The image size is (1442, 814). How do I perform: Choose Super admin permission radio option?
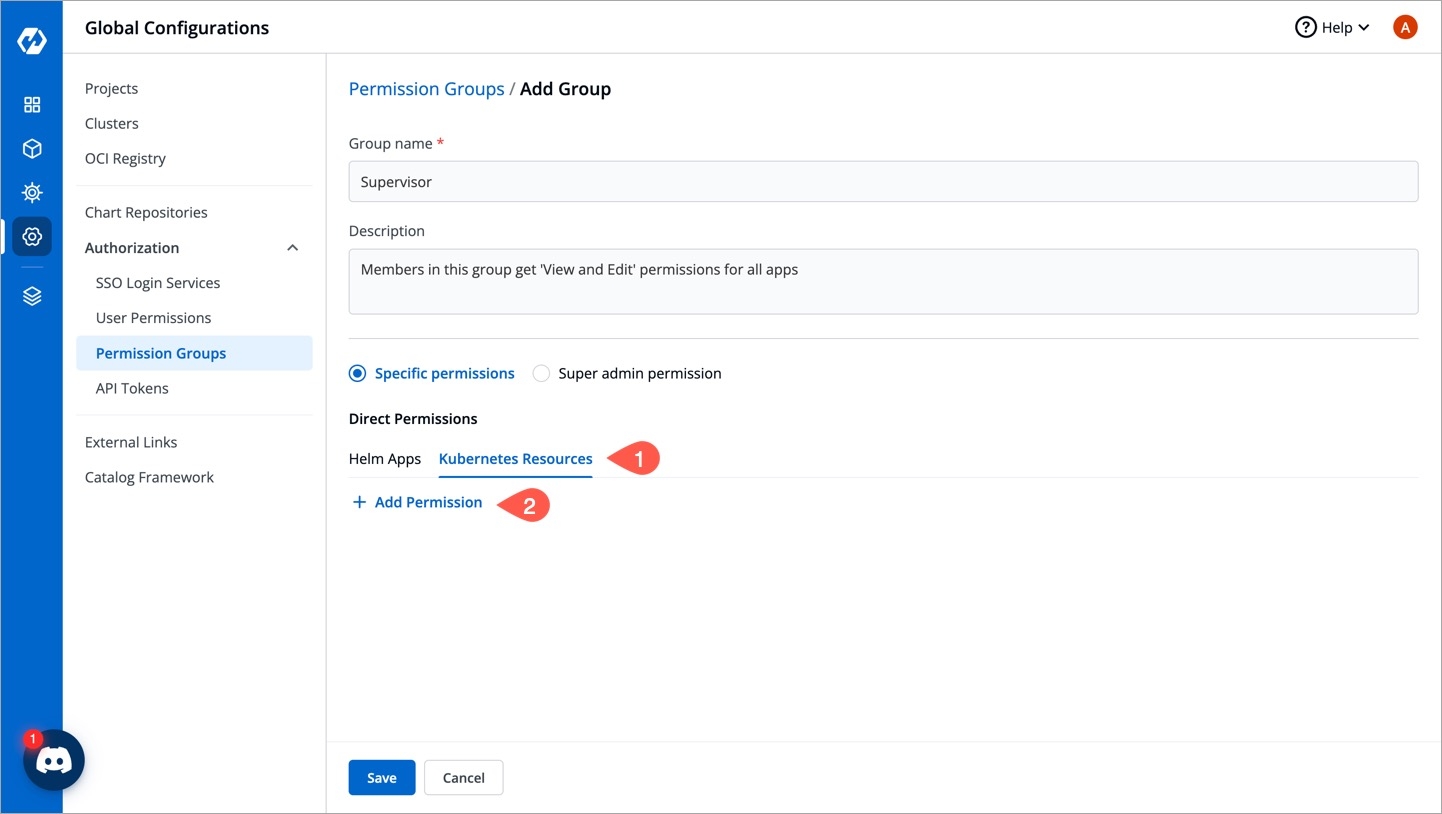[541, 374]
